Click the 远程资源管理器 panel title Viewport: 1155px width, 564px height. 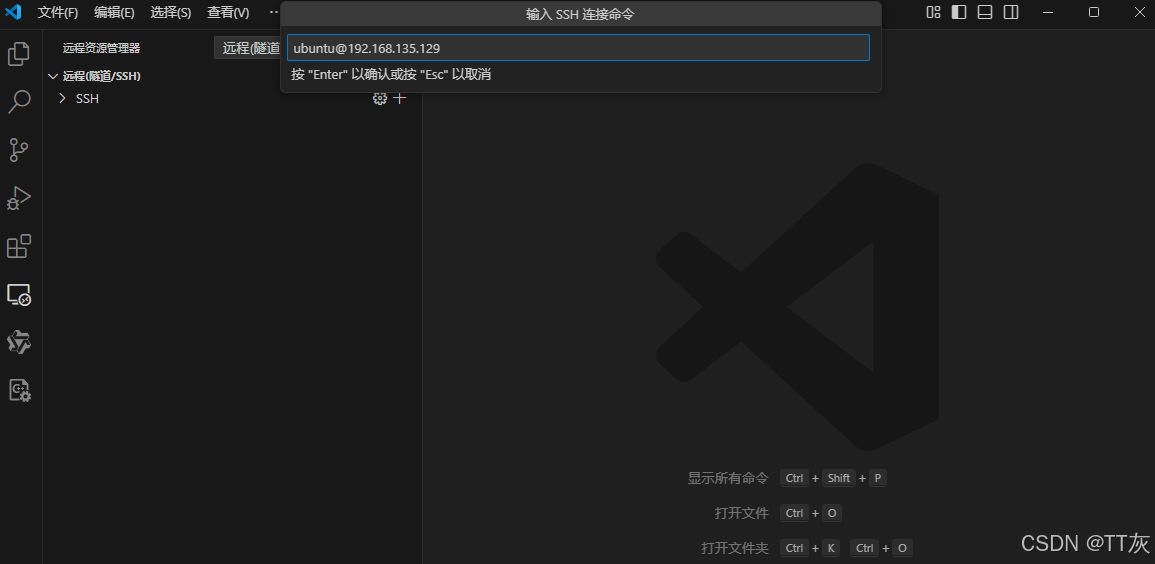[x=101, y=48]
